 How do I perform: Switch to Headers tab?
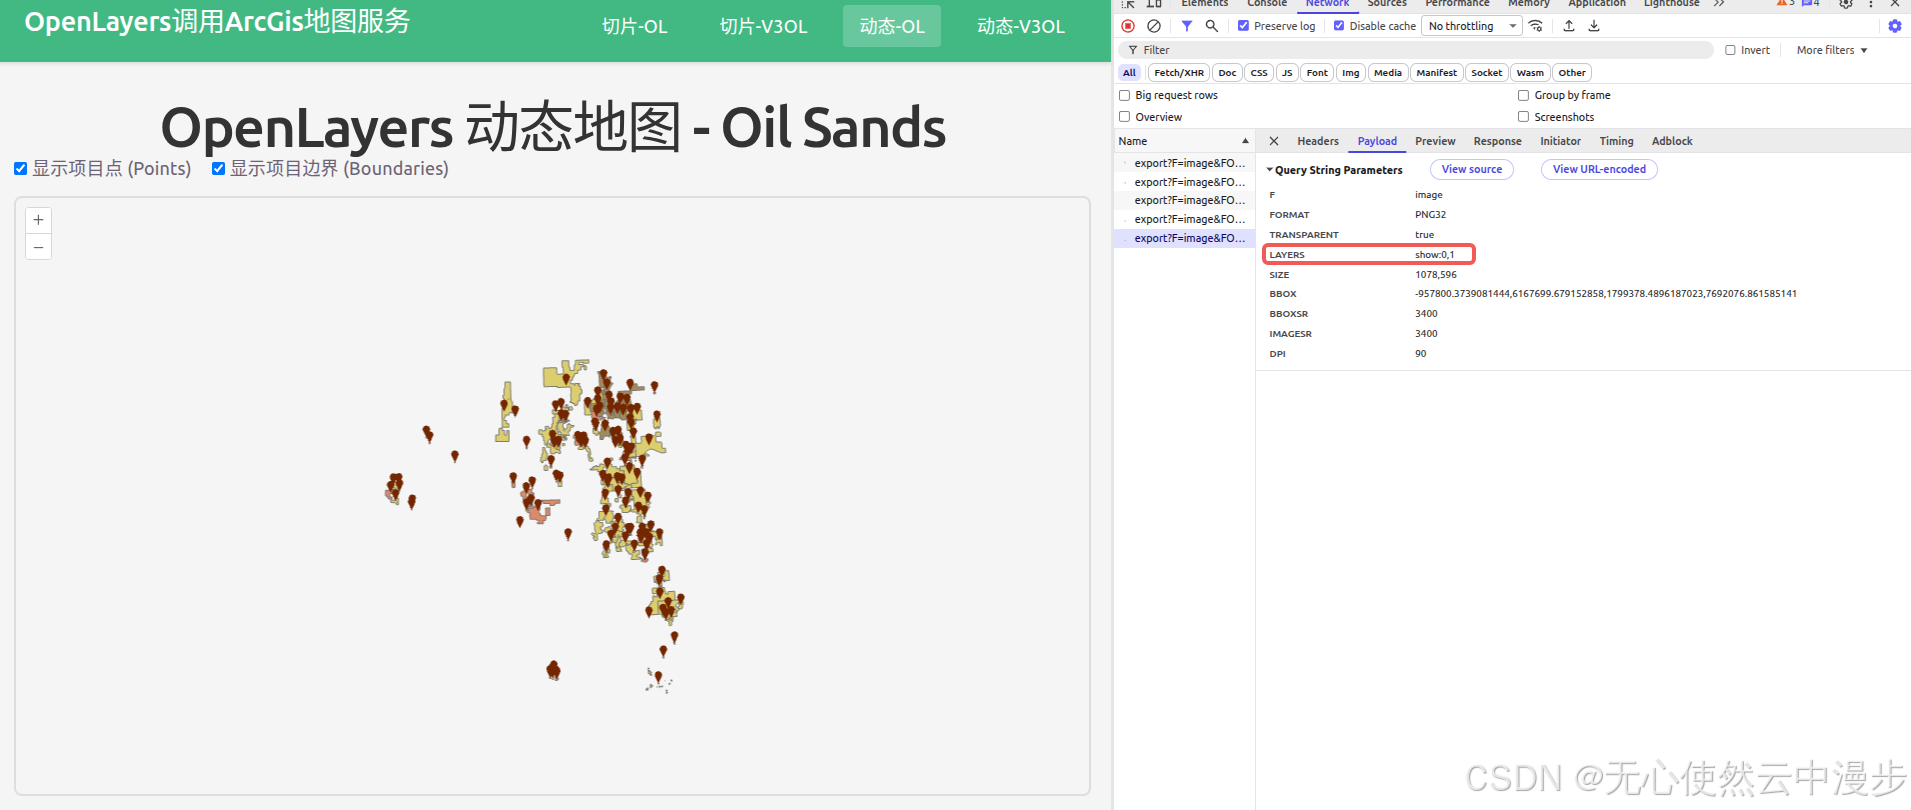click(1318, 141)
